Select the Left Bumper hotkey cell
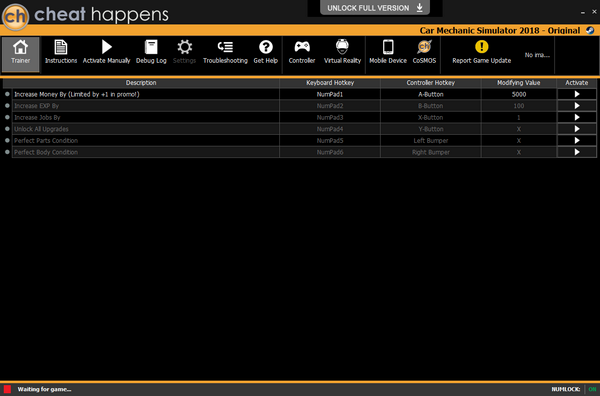The image size is (600, 396). coord(430,140)
